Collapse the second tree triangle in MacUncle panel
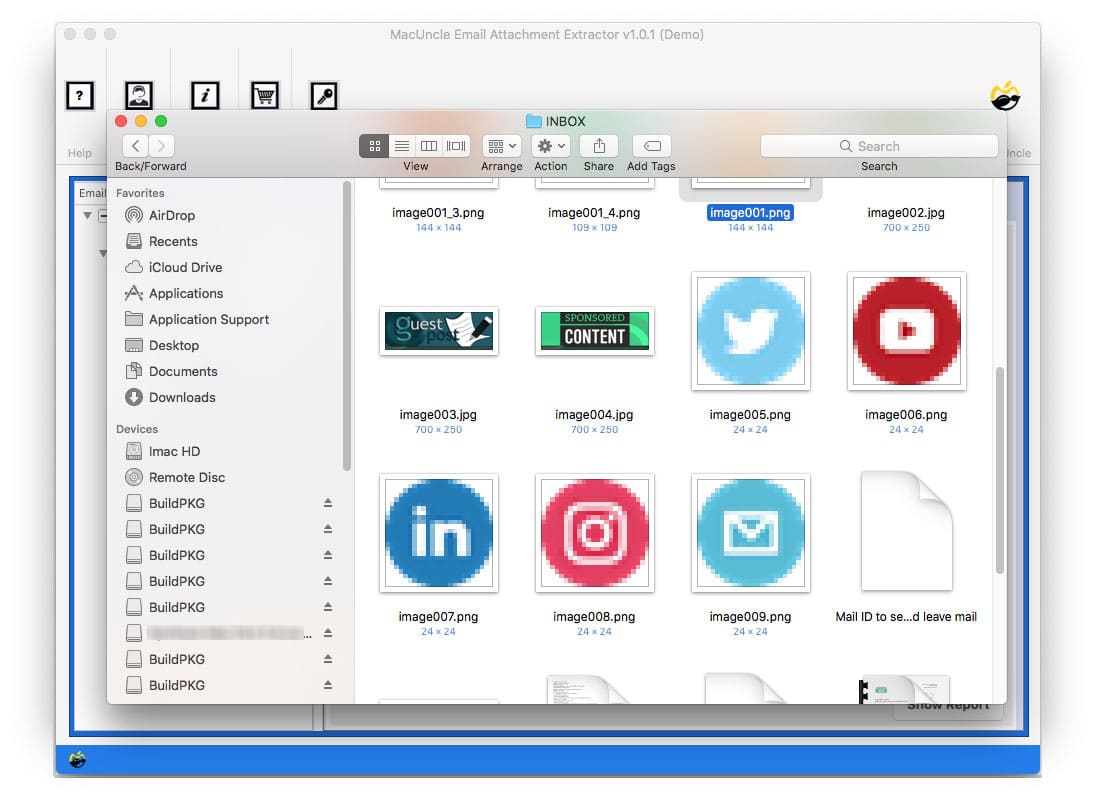The height and width of the screenshot is (799, 1096). tap(103, 253)
